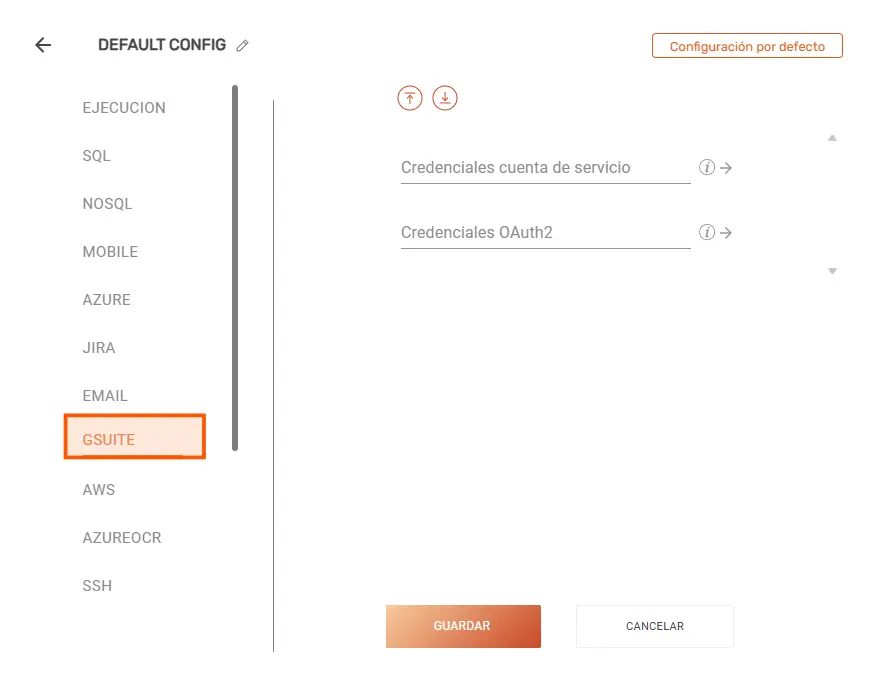Screen dimensions: 882x700
Task: Click the back arrow icon
Action: tap(43, 45)
